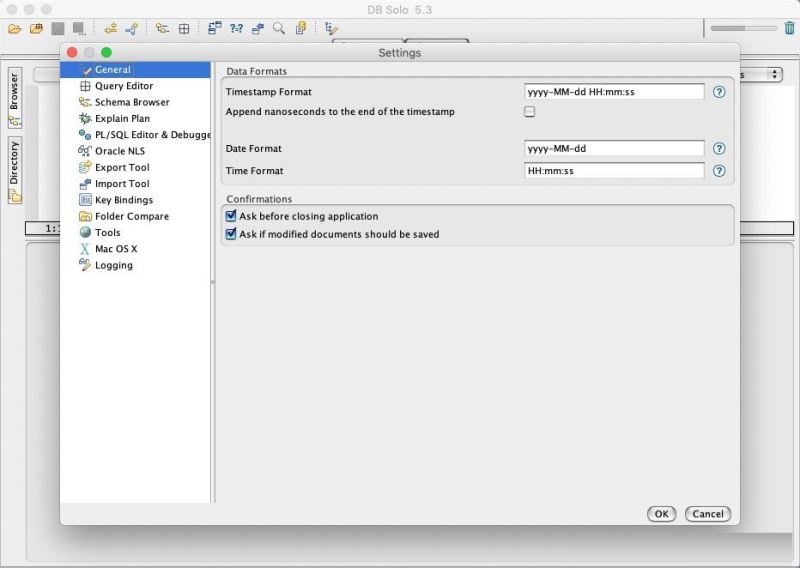This screenshot has width=800, height=568.
Task: Click the Date Format text field
Action: (x=614, y=149)
